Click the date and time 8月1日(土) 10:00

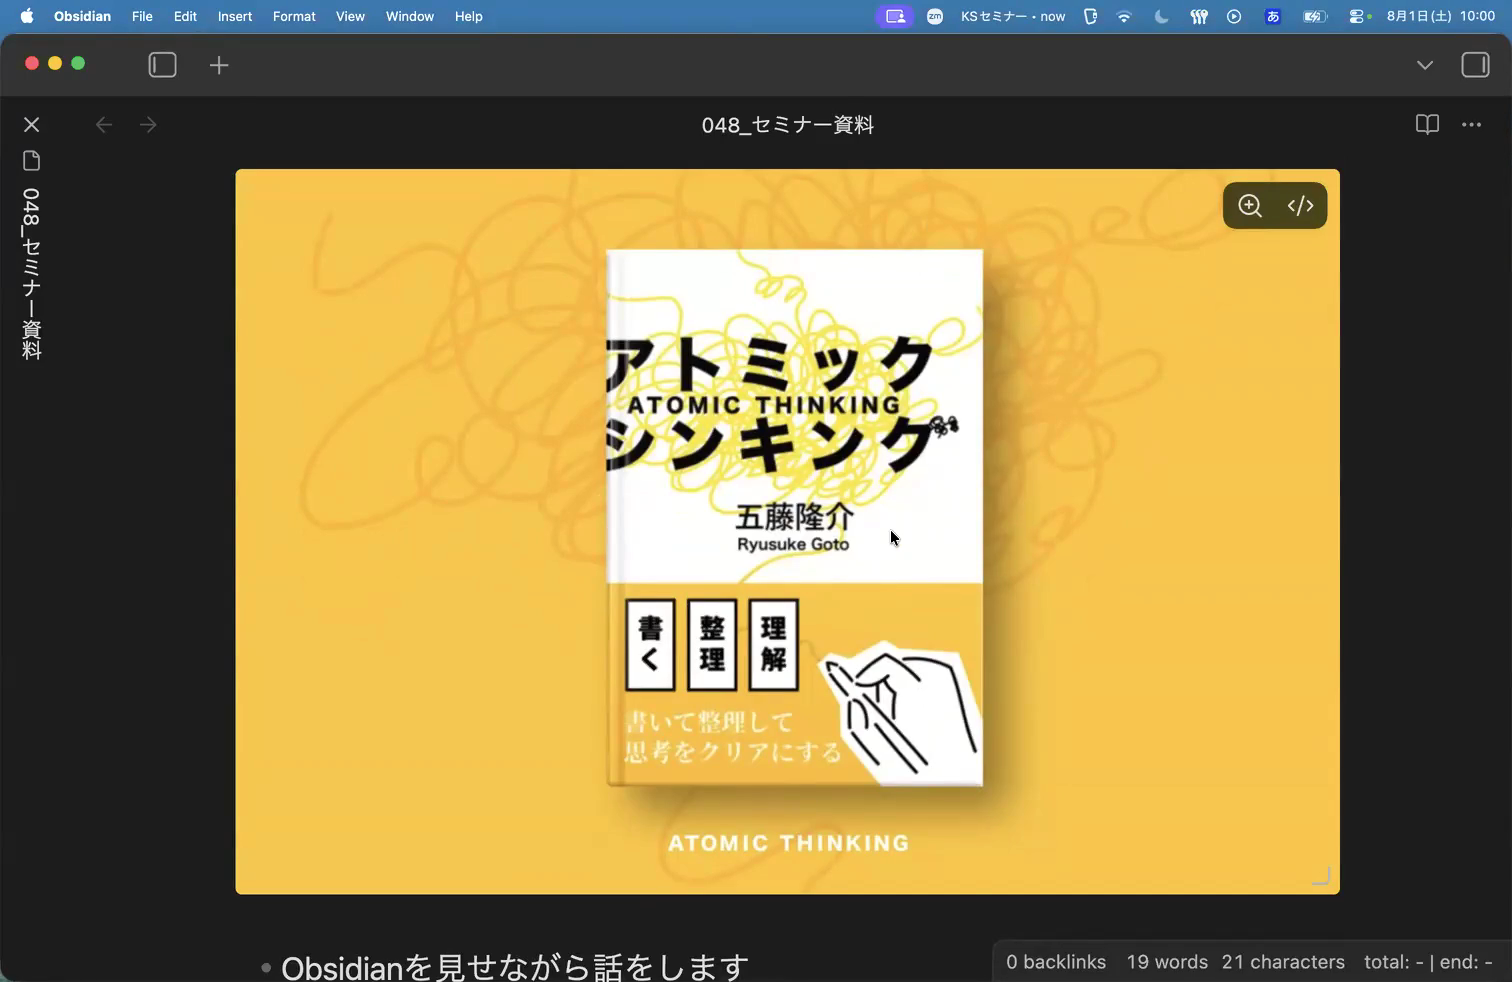coord(1441,16)
